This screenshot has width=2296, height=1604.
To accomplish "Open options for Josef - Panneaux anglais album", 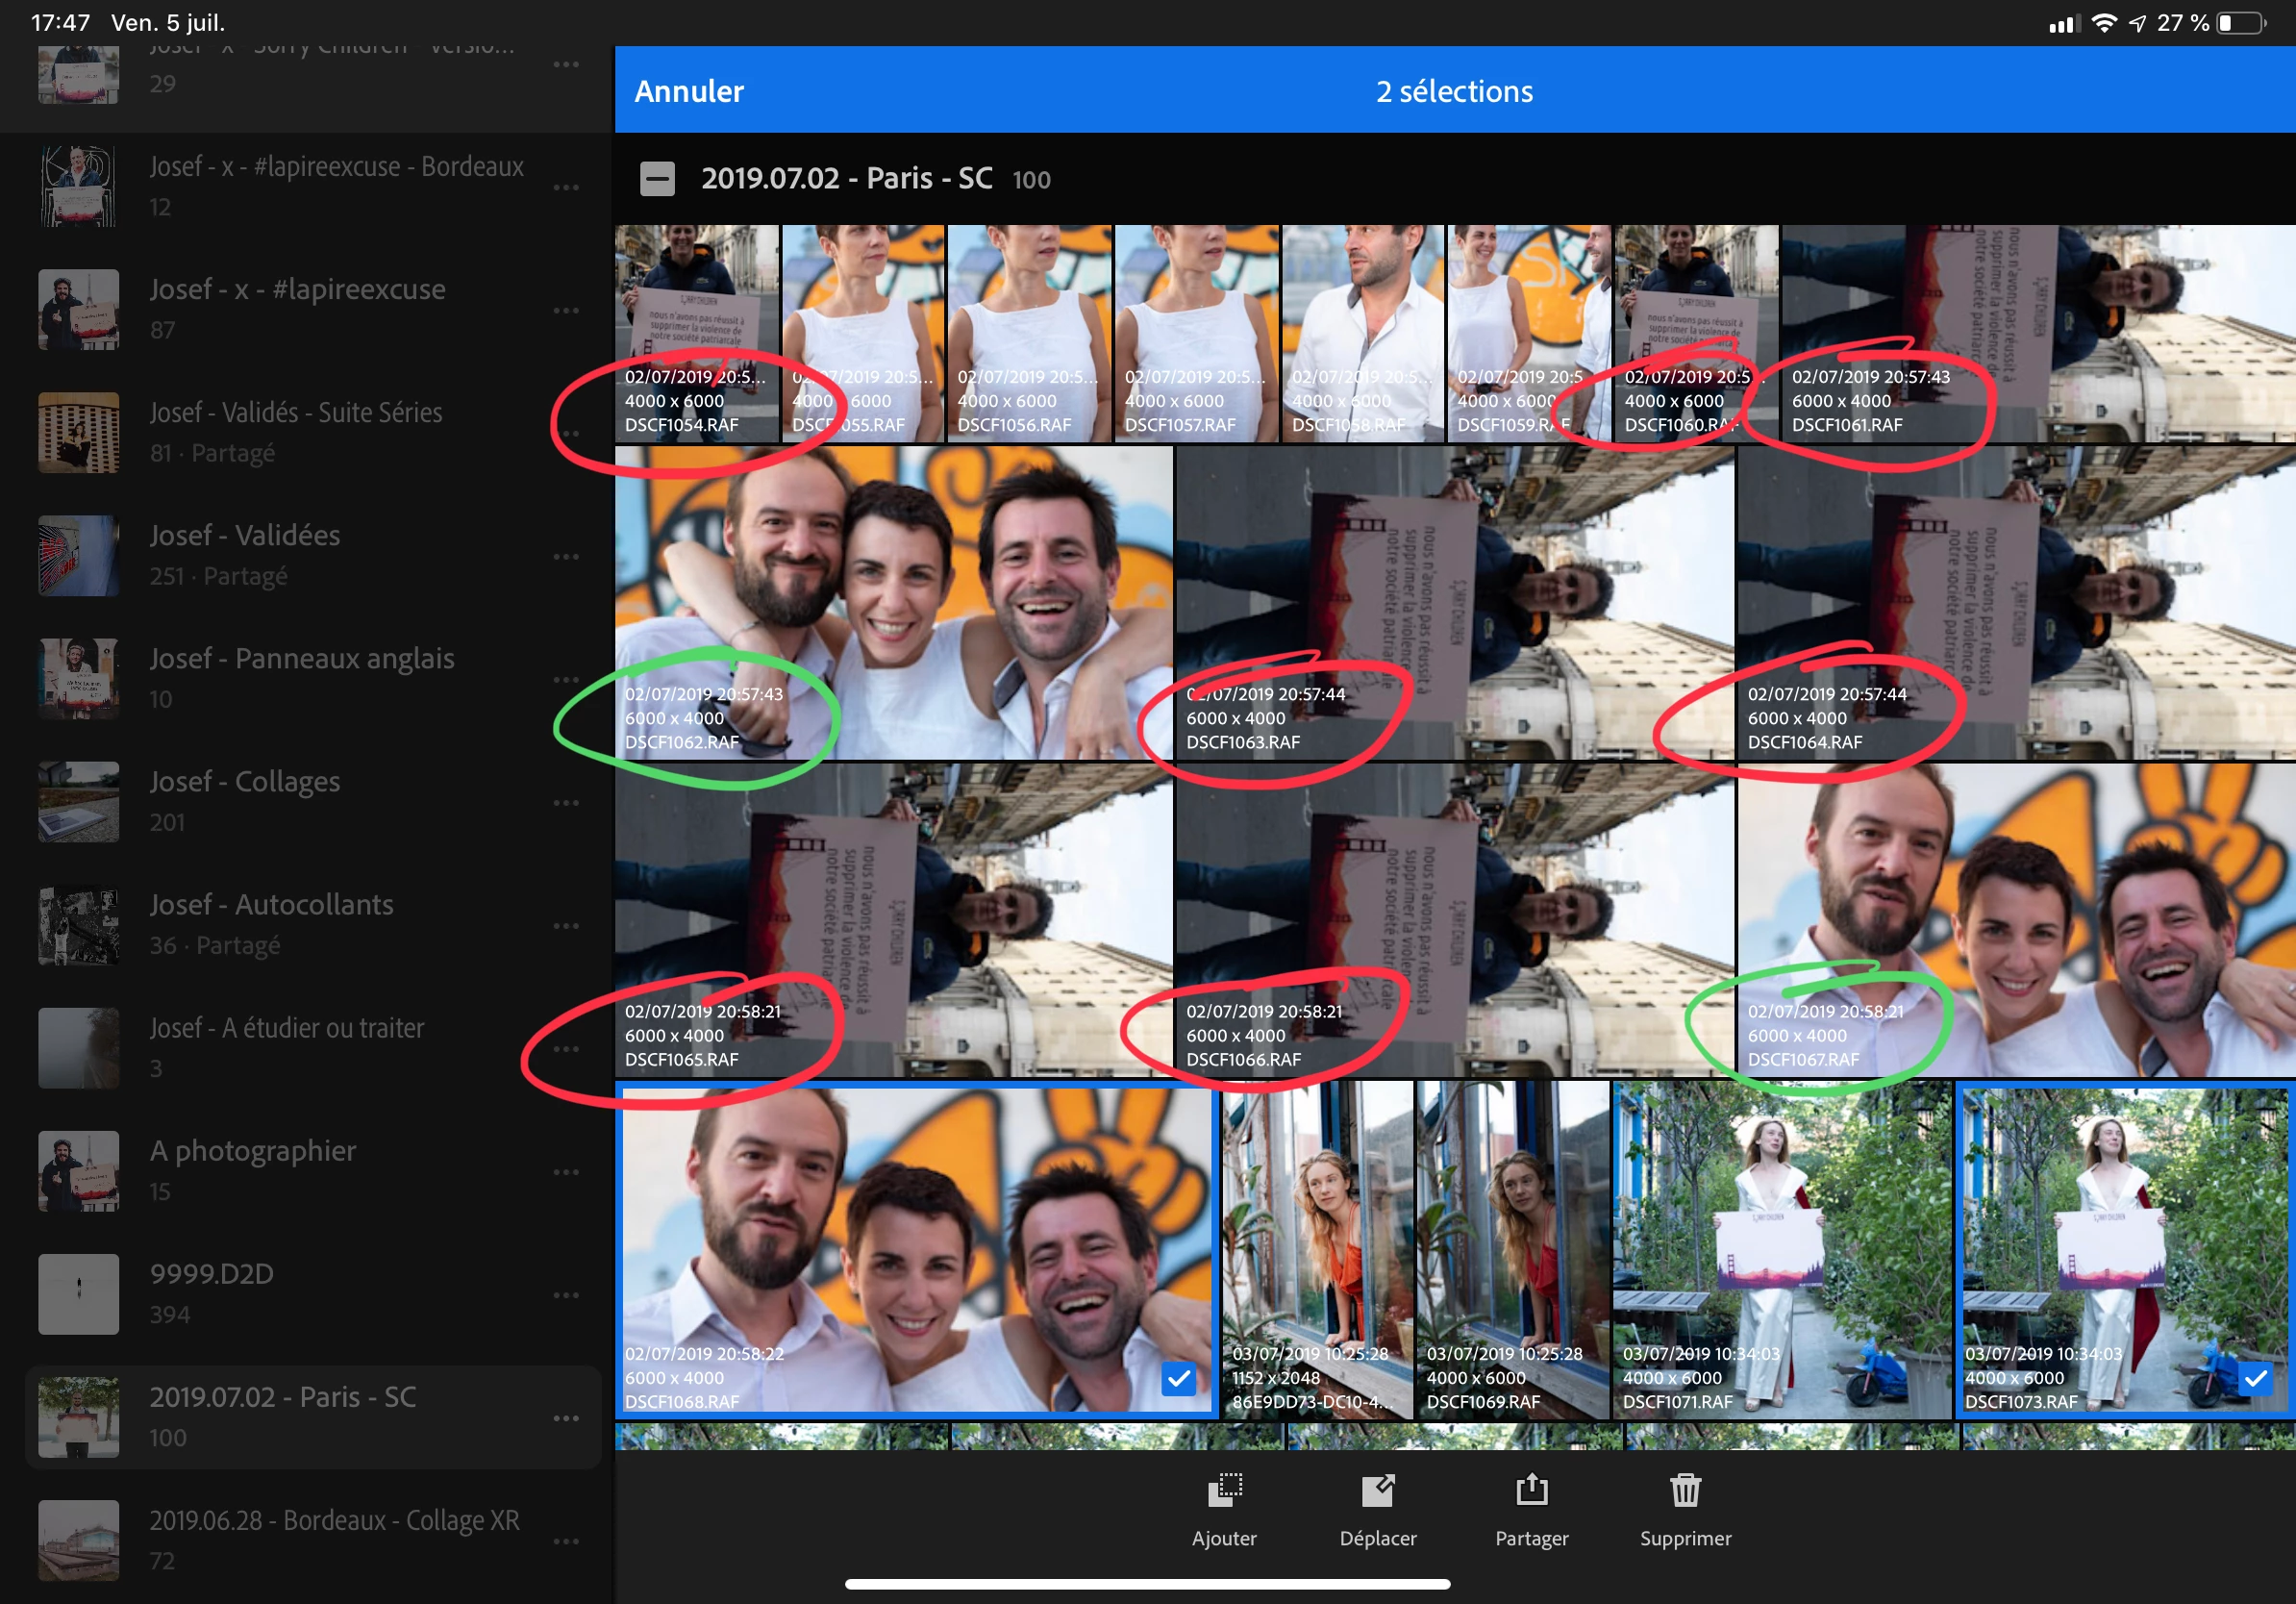I will pyautogui.click(x=566, y=680).
